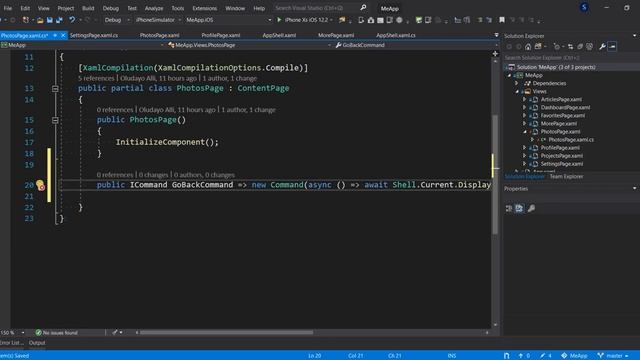Switch to AppShell.xaml.cs tab

(396, 36)
